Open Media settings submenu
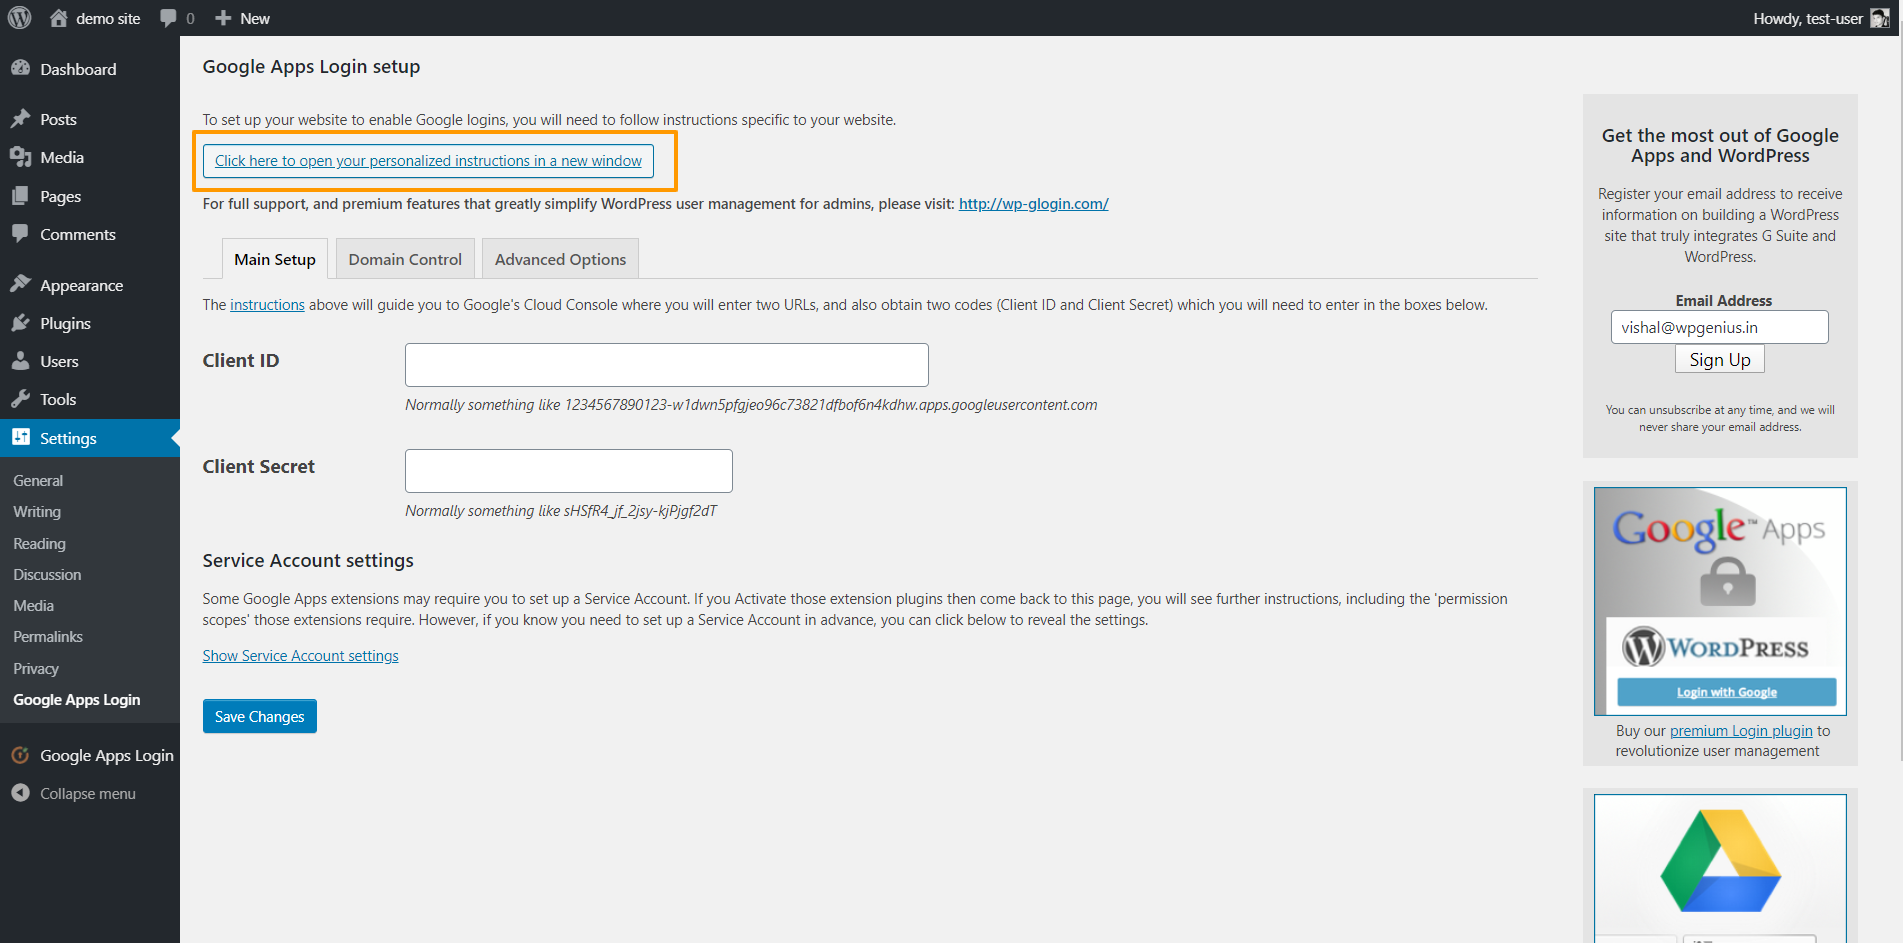Viewport: 1903px width, 943px height. point(33,605)
